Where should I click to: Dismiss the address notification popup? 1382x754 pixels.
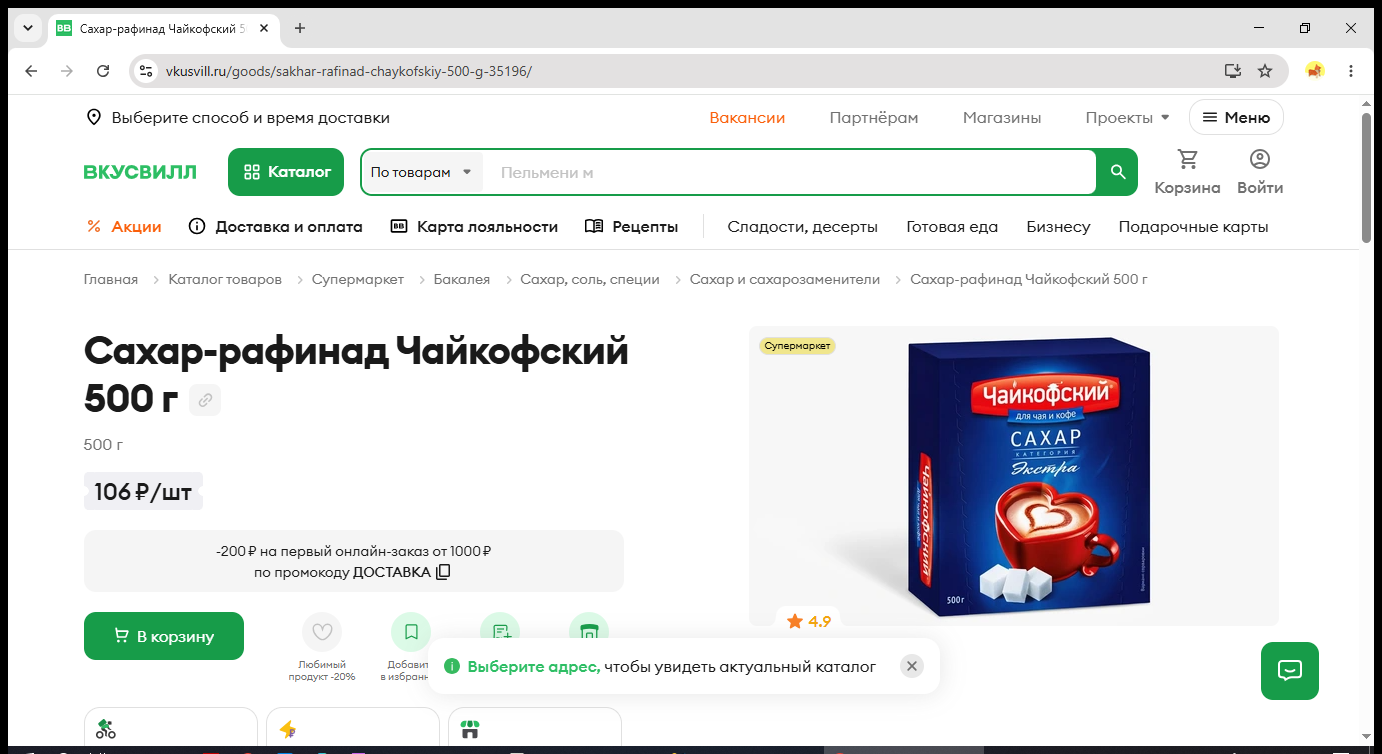coord(911,666)
